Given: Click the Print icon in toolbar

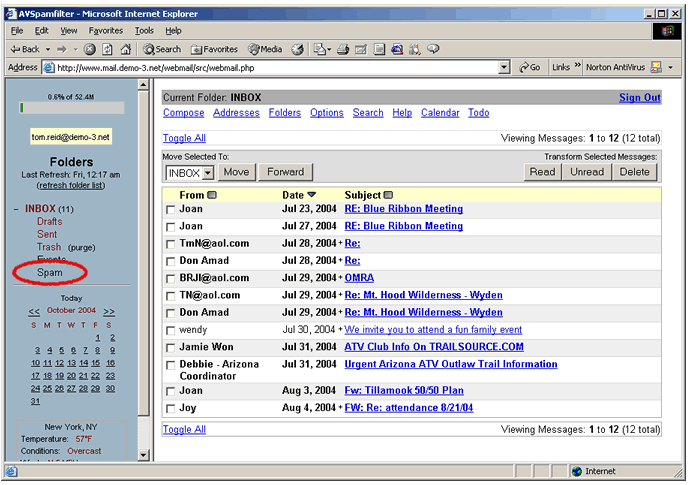Looking at the screenshot, I should pyautogui.click(x=343, y=49).
